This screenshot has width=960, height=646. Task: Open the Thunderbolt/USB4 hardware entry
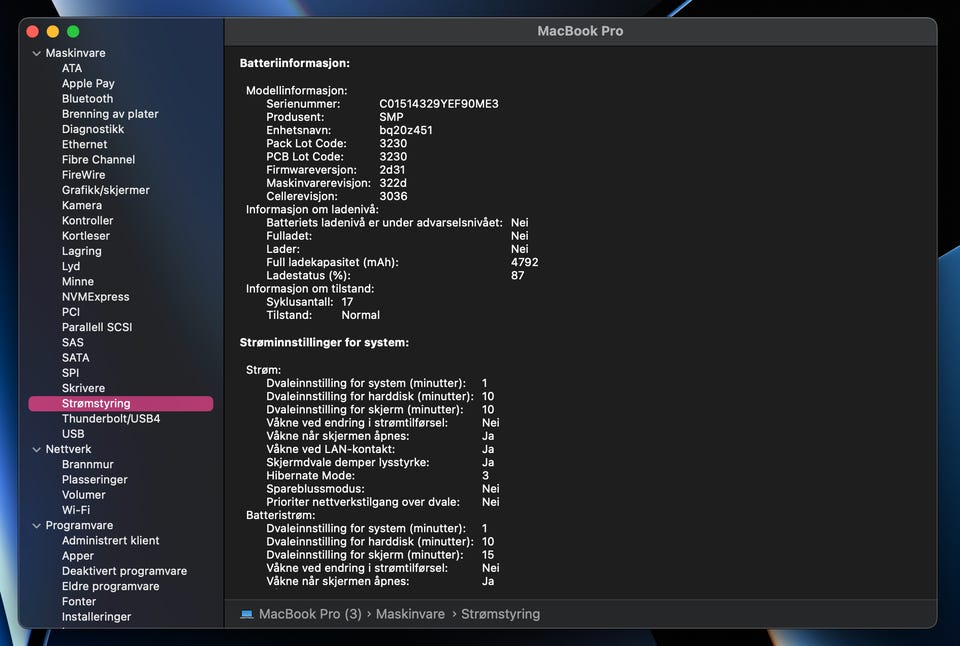coord(111,419)
